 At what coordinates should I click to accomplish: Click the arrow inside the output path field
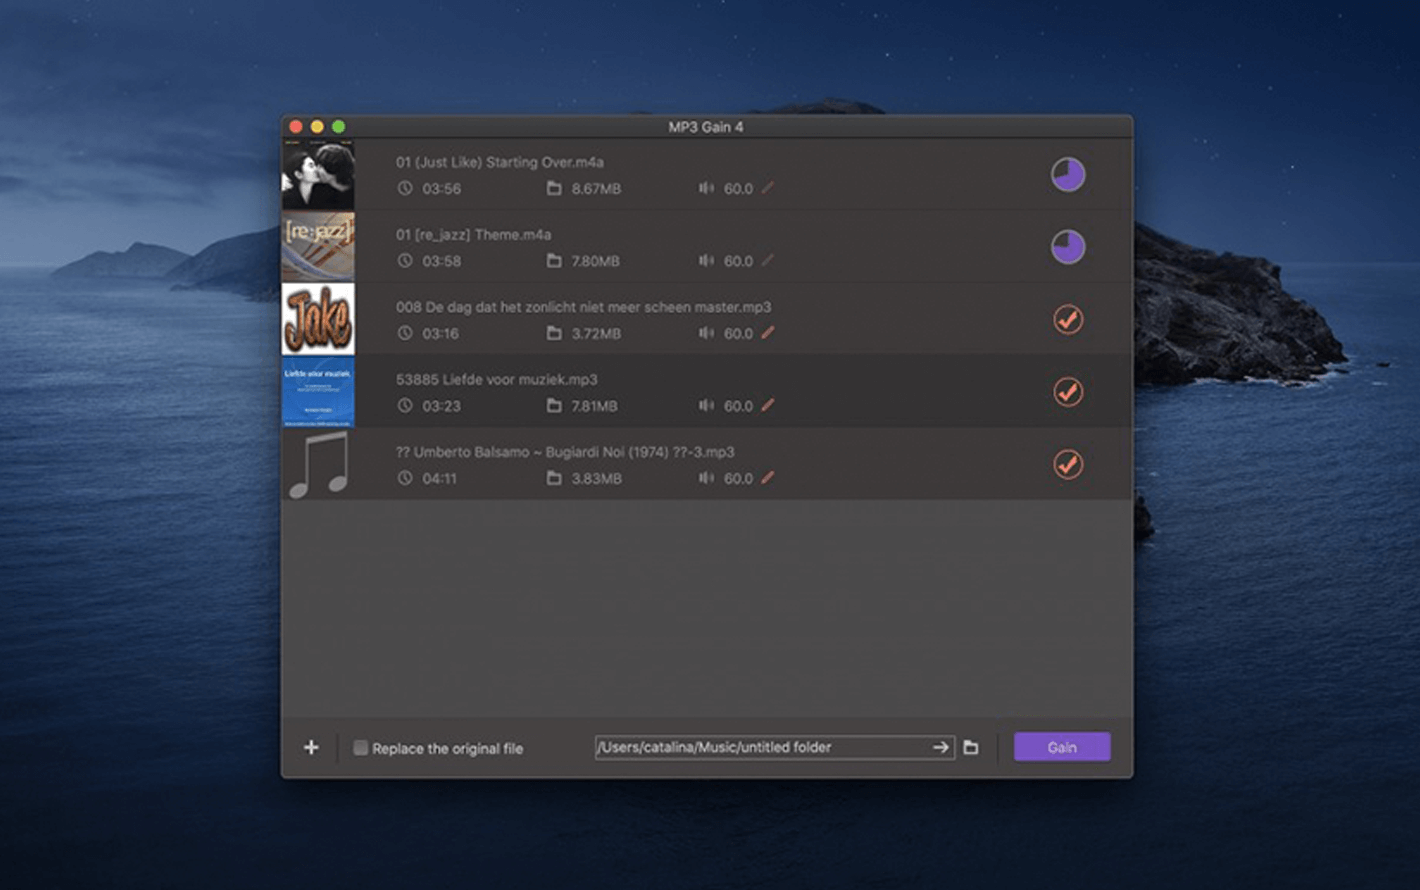[940, 747]
